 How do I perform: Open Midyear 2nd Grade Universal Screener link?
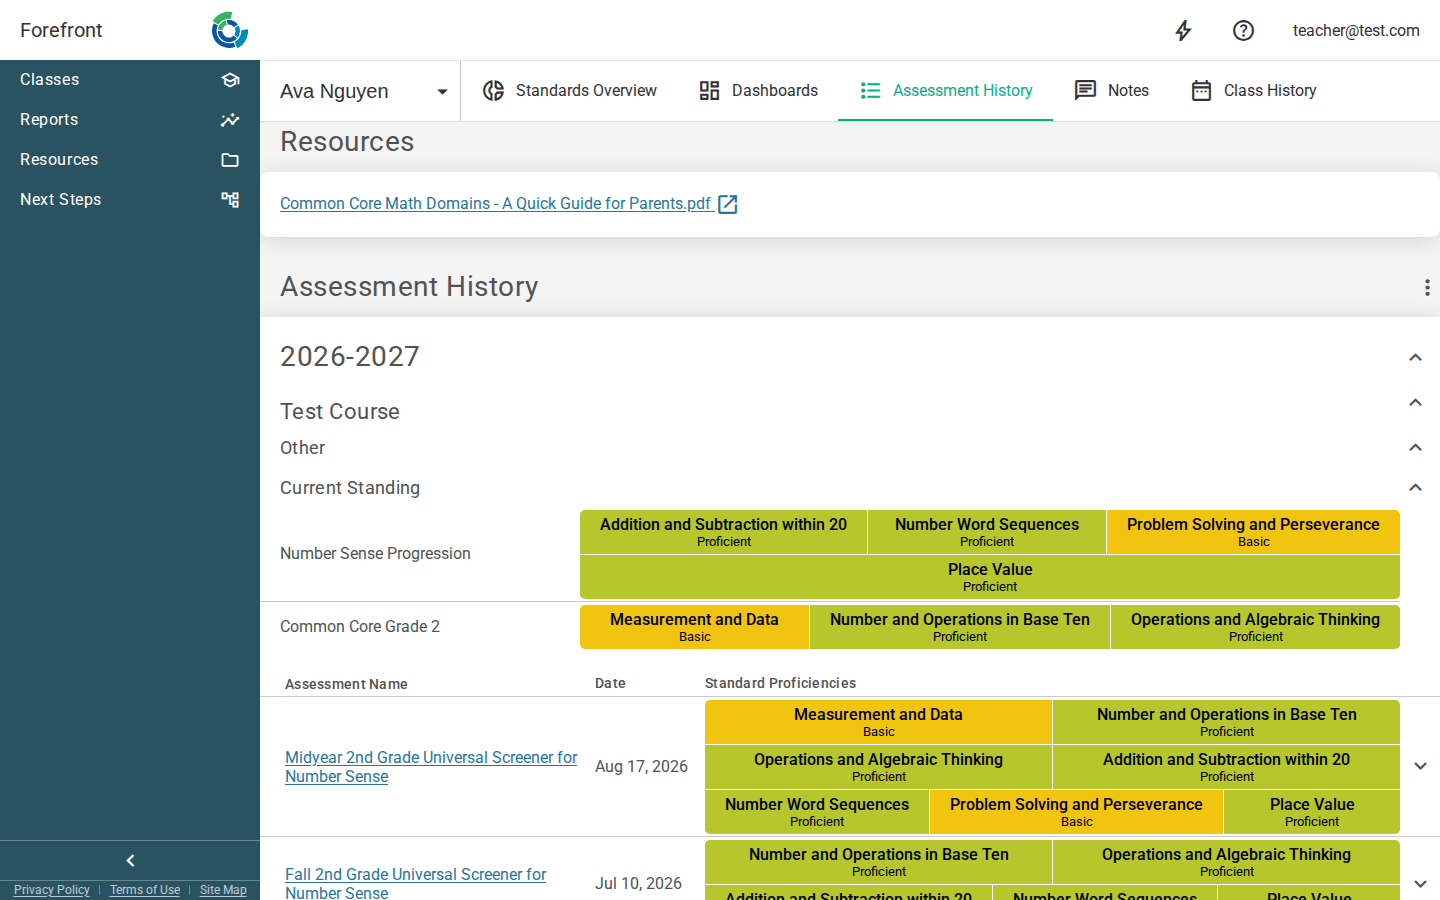point(431,767)
